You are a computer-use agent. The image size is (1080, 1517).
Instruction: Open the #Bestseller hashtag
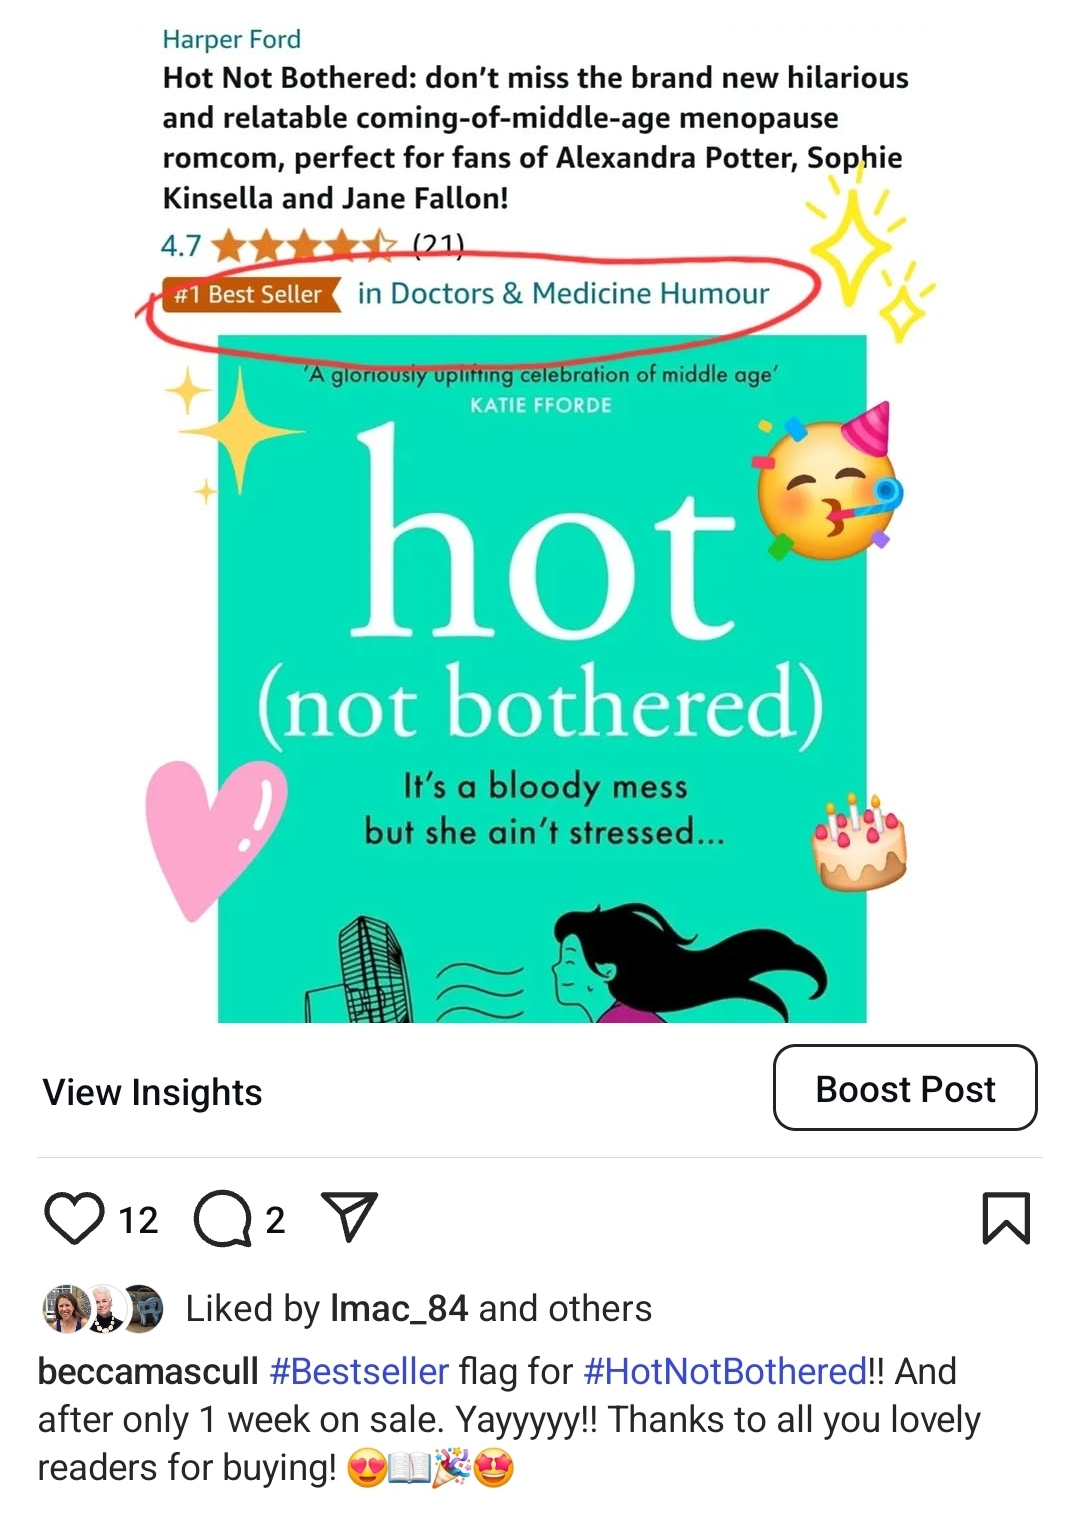(x=359, y=1371)
